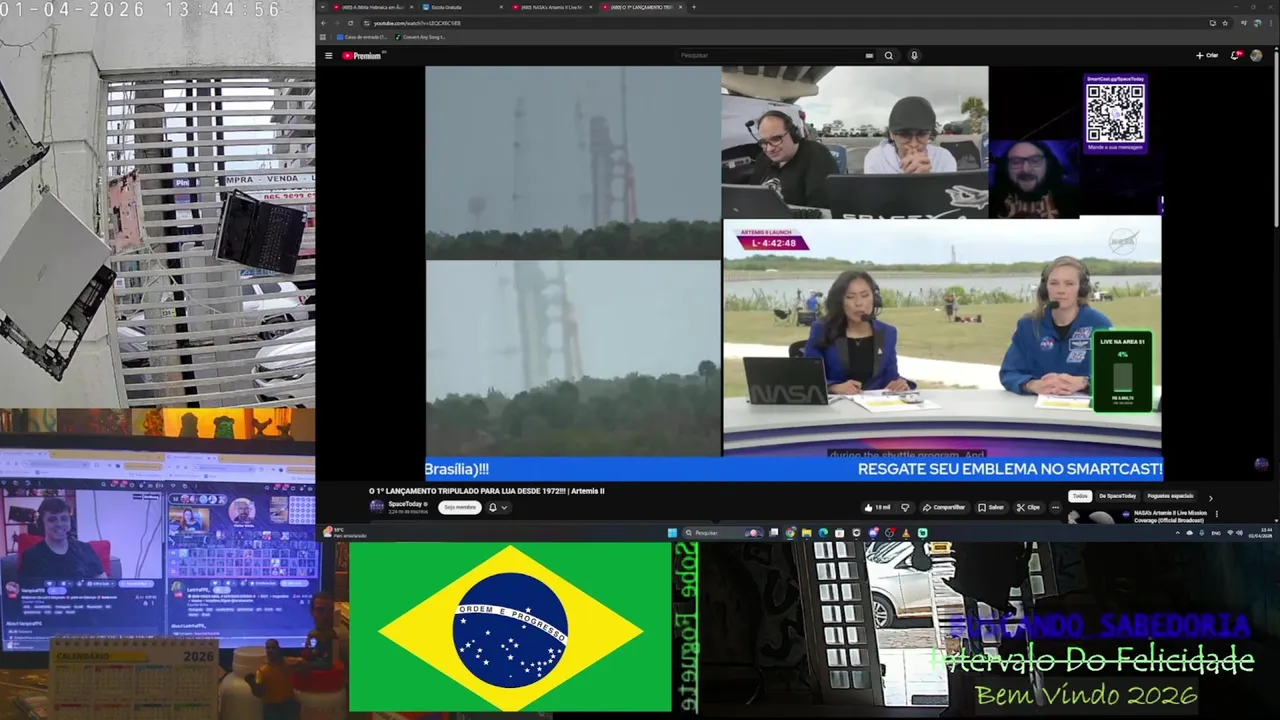
Task: Open the account avatar menu on YouTube
Action: tap(1256, 56)
